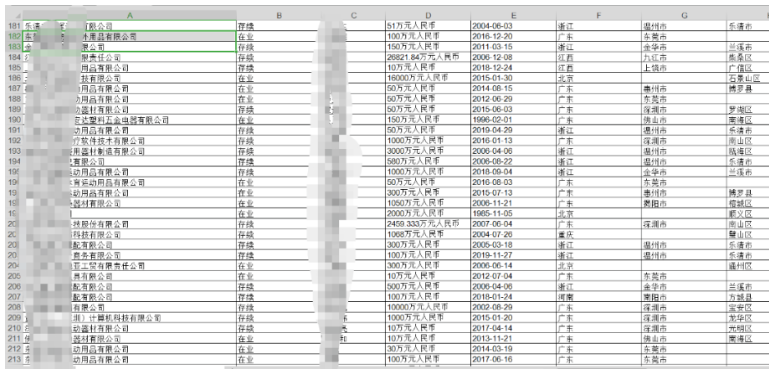The height and width of the screenshot is (374, 769).
Task: Select cell containing 2459.333万元人民币
Action: coord(428,224)
